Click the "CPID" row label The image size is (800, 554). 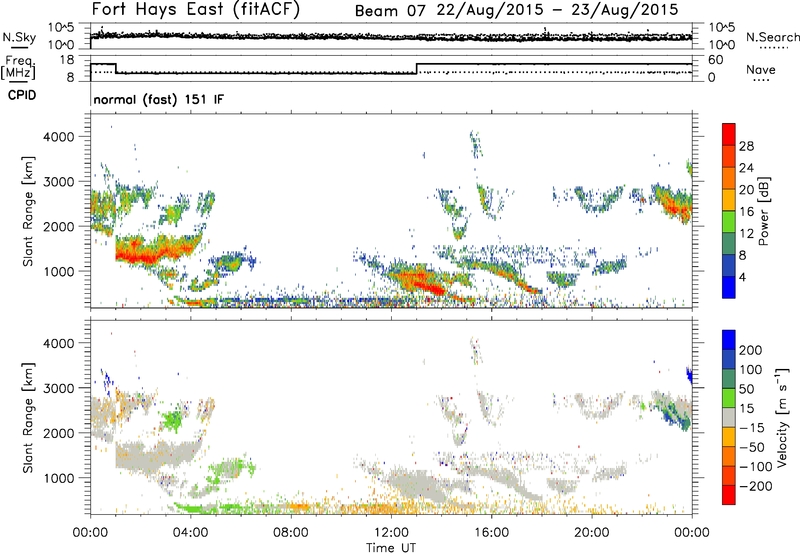[22, 95]
